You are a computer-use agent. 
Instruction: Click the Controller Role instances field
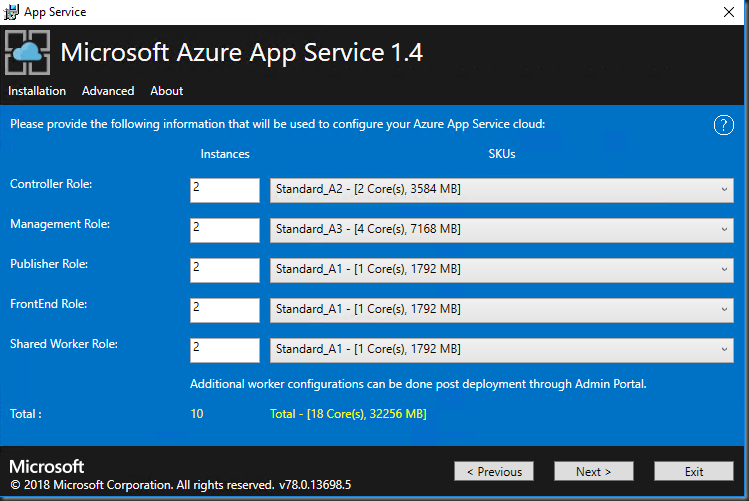coord(225,190)
